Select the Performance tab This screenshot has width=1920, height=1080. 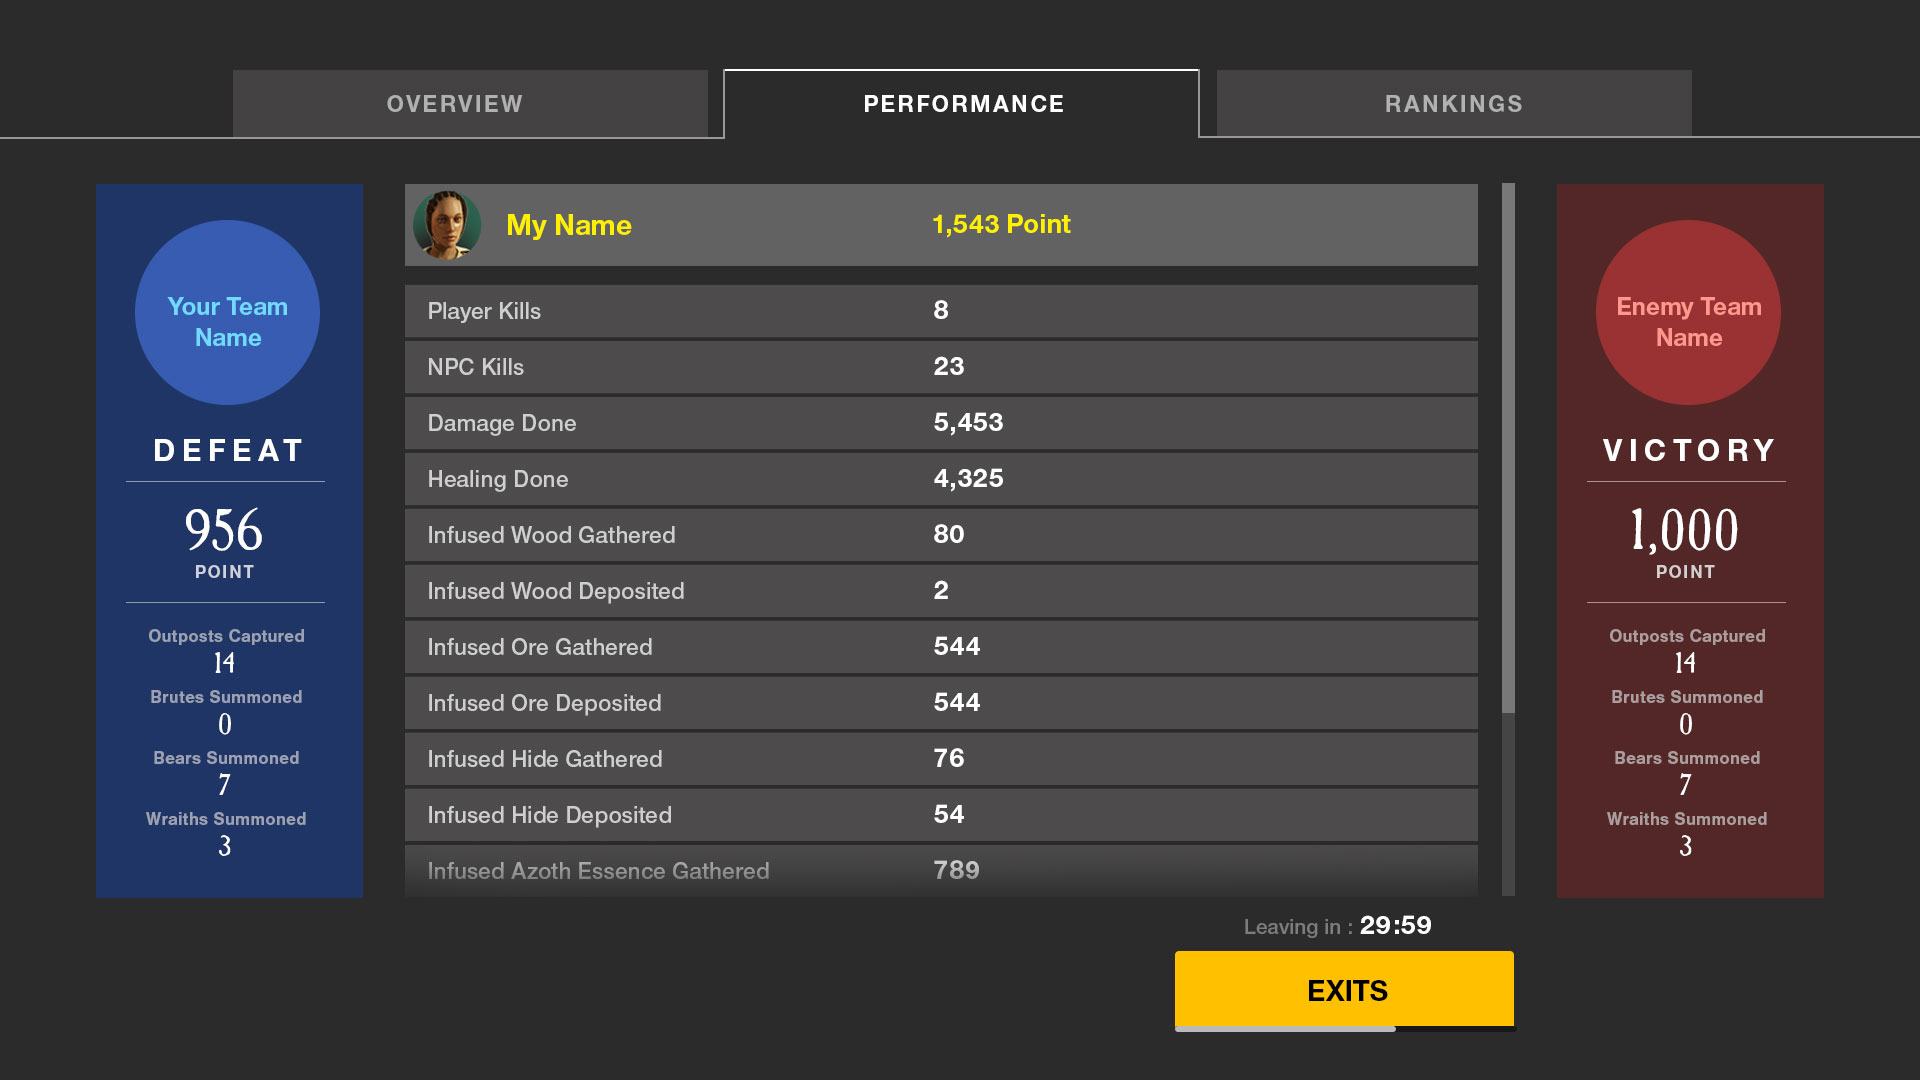coord(962,103)
